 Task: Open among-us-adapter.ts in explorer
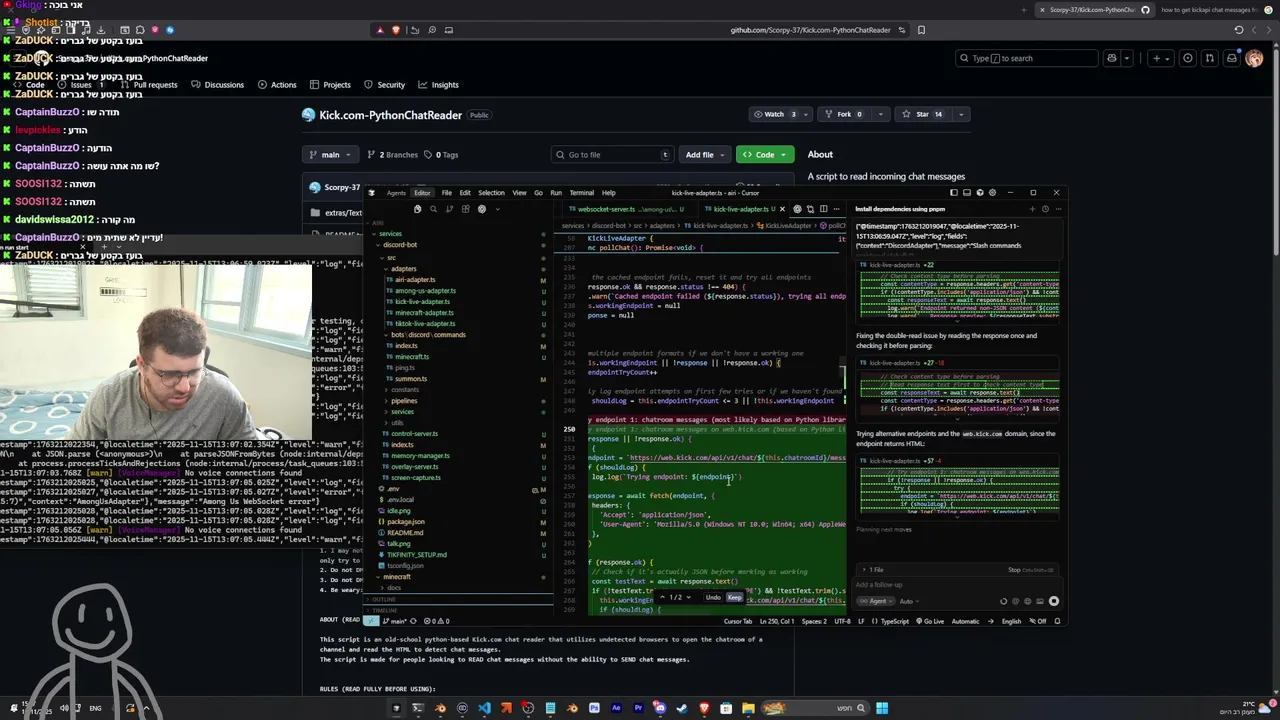(x=425, y=291)
